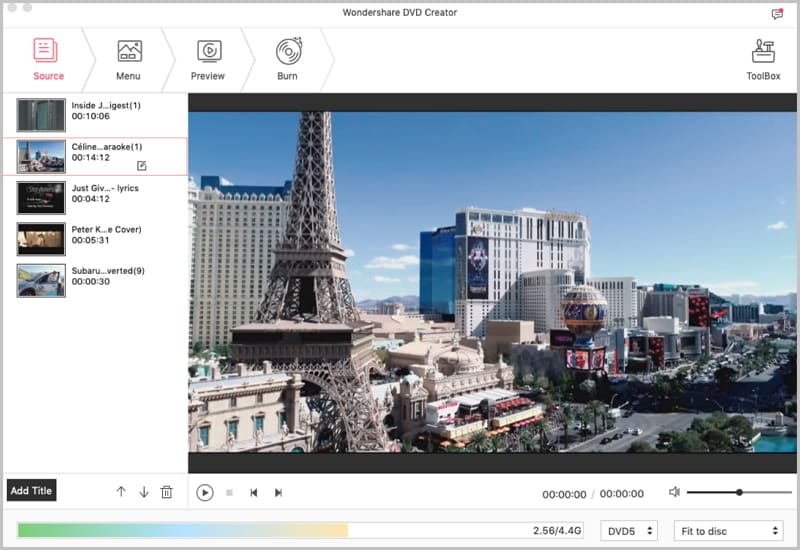This screenshot has width=800, height=550.
Task: Stop the video playback
Action: (x=230, y=492)
